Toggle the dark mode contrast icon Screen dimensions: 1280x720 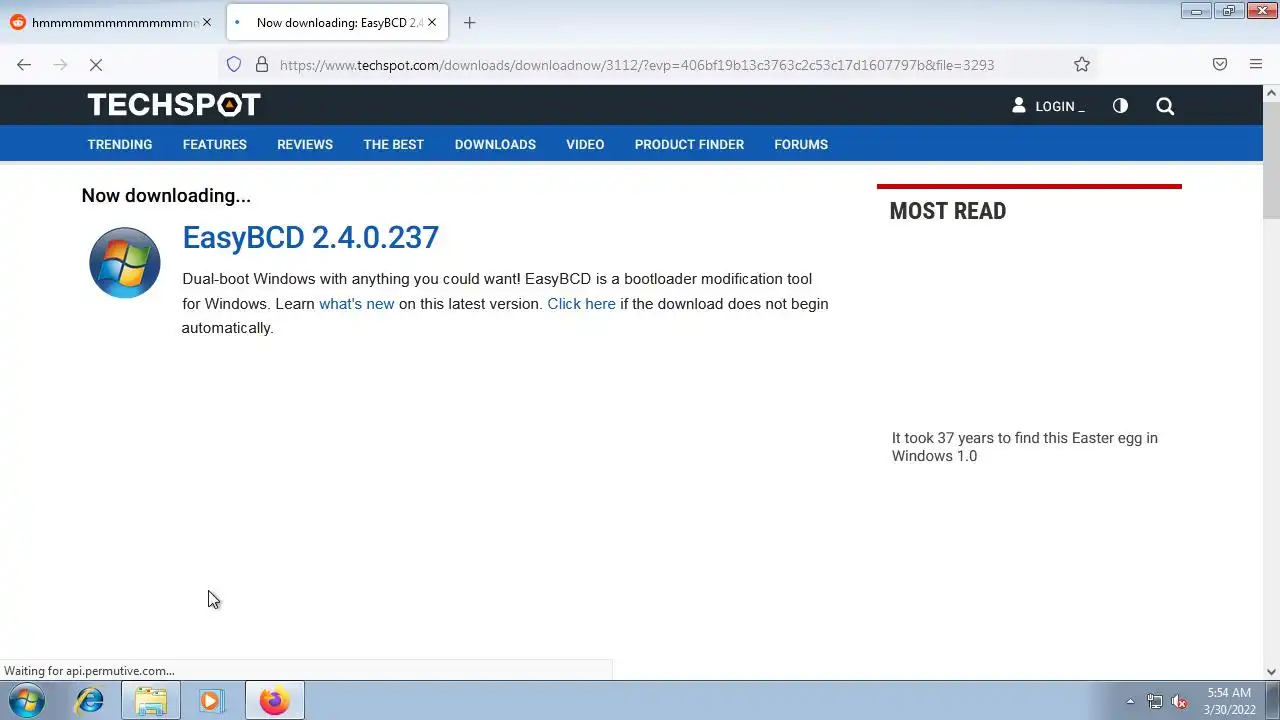coord(1120,106)
